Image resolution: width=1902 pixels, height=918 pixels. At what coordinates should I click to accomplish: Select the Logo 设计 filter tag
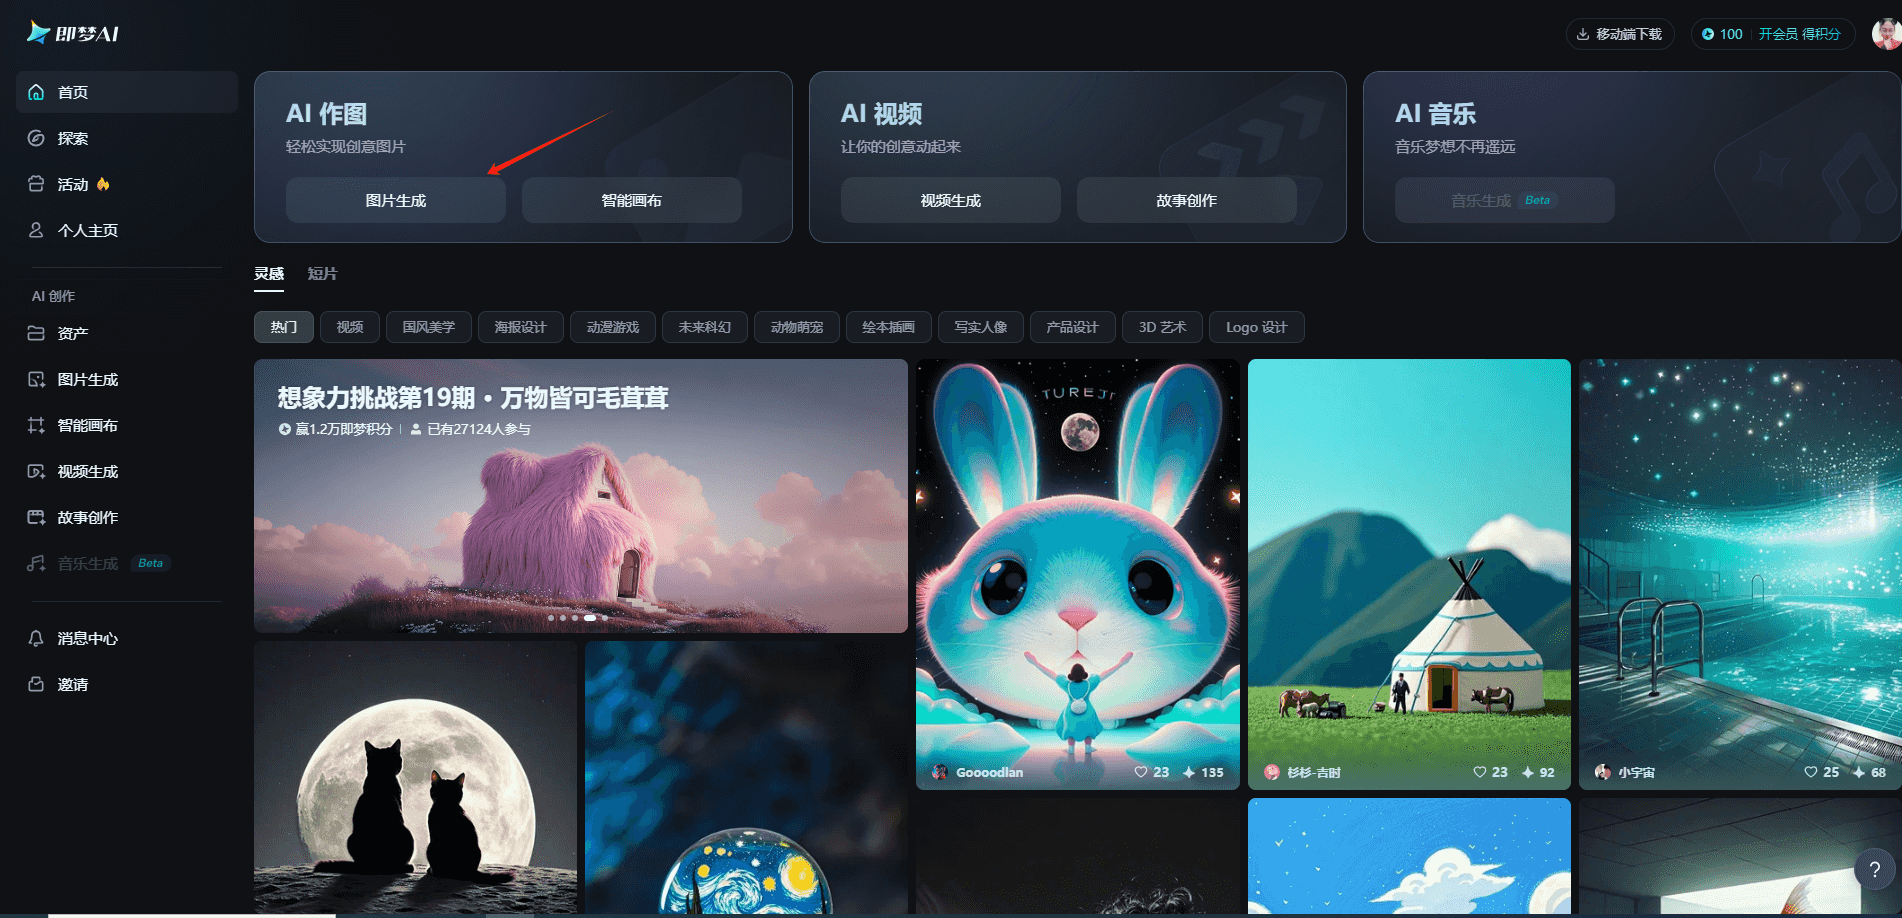pos(1257,327)
